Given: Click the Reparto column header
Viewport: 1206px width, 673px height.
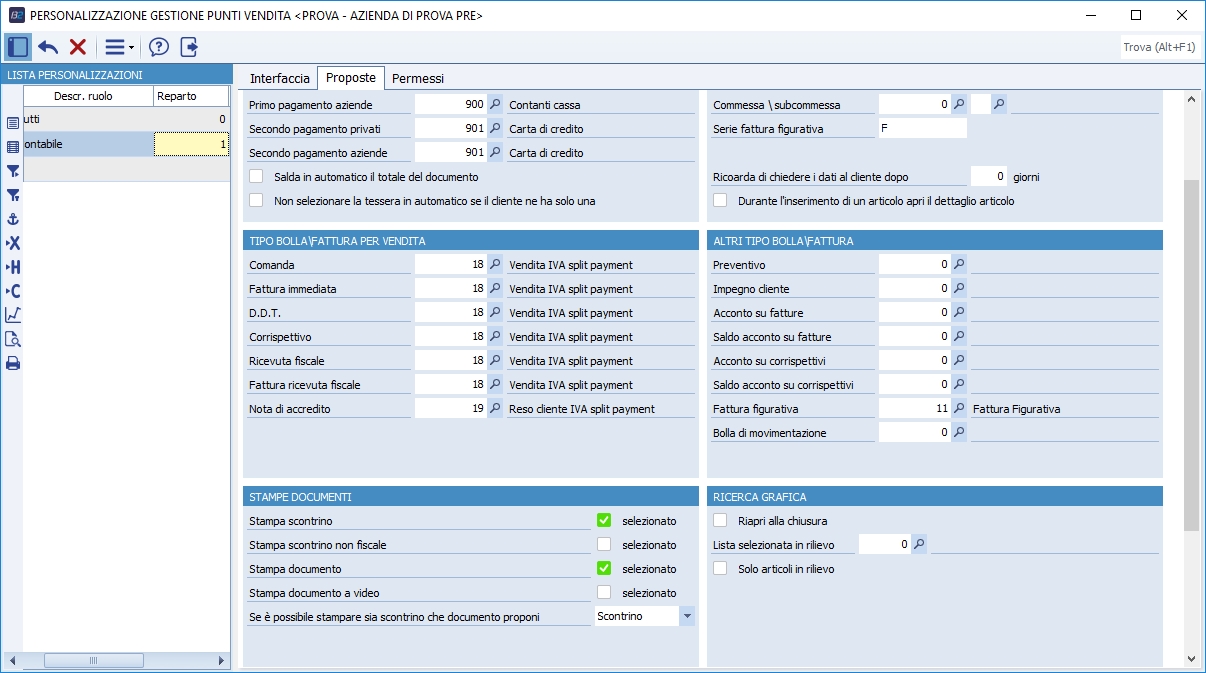Looking at the screenshot, I should click(x=177, y=96).
